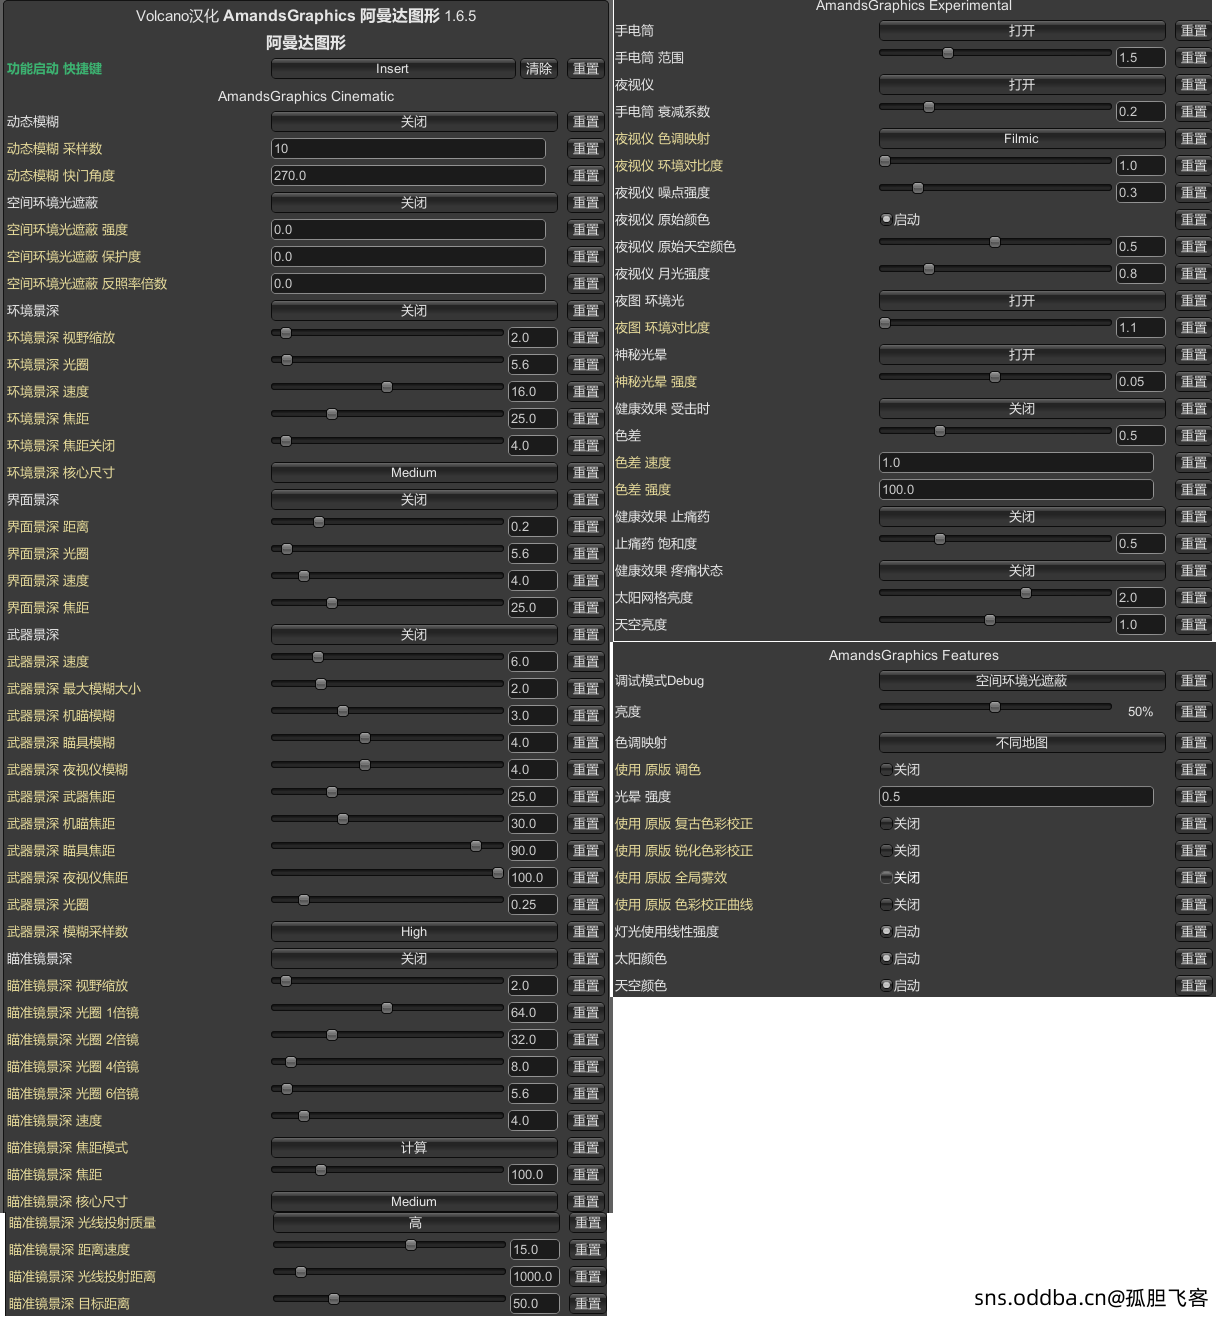Open the 空间环境光遮蔽 dropdown set to 关闭
The width and height of the screenshot is (1216, 1318).
(x=414, y=203)
